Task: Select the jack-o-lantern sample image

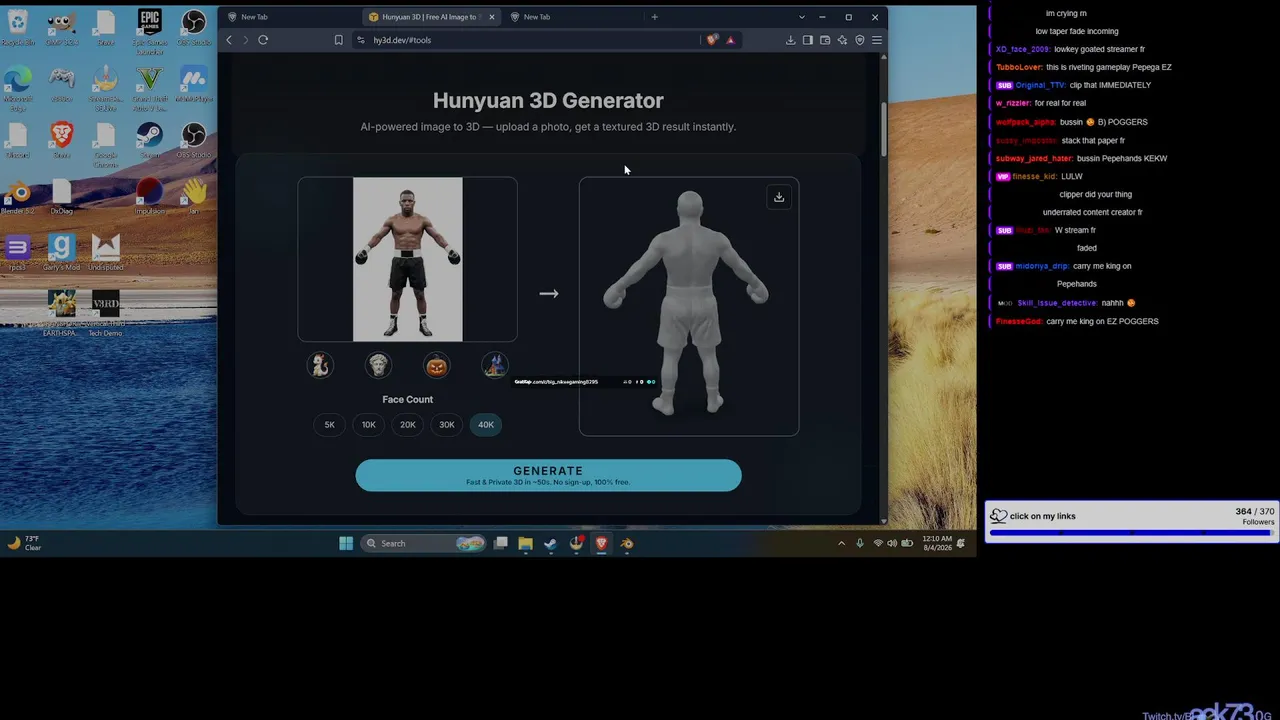Action: 437,366
